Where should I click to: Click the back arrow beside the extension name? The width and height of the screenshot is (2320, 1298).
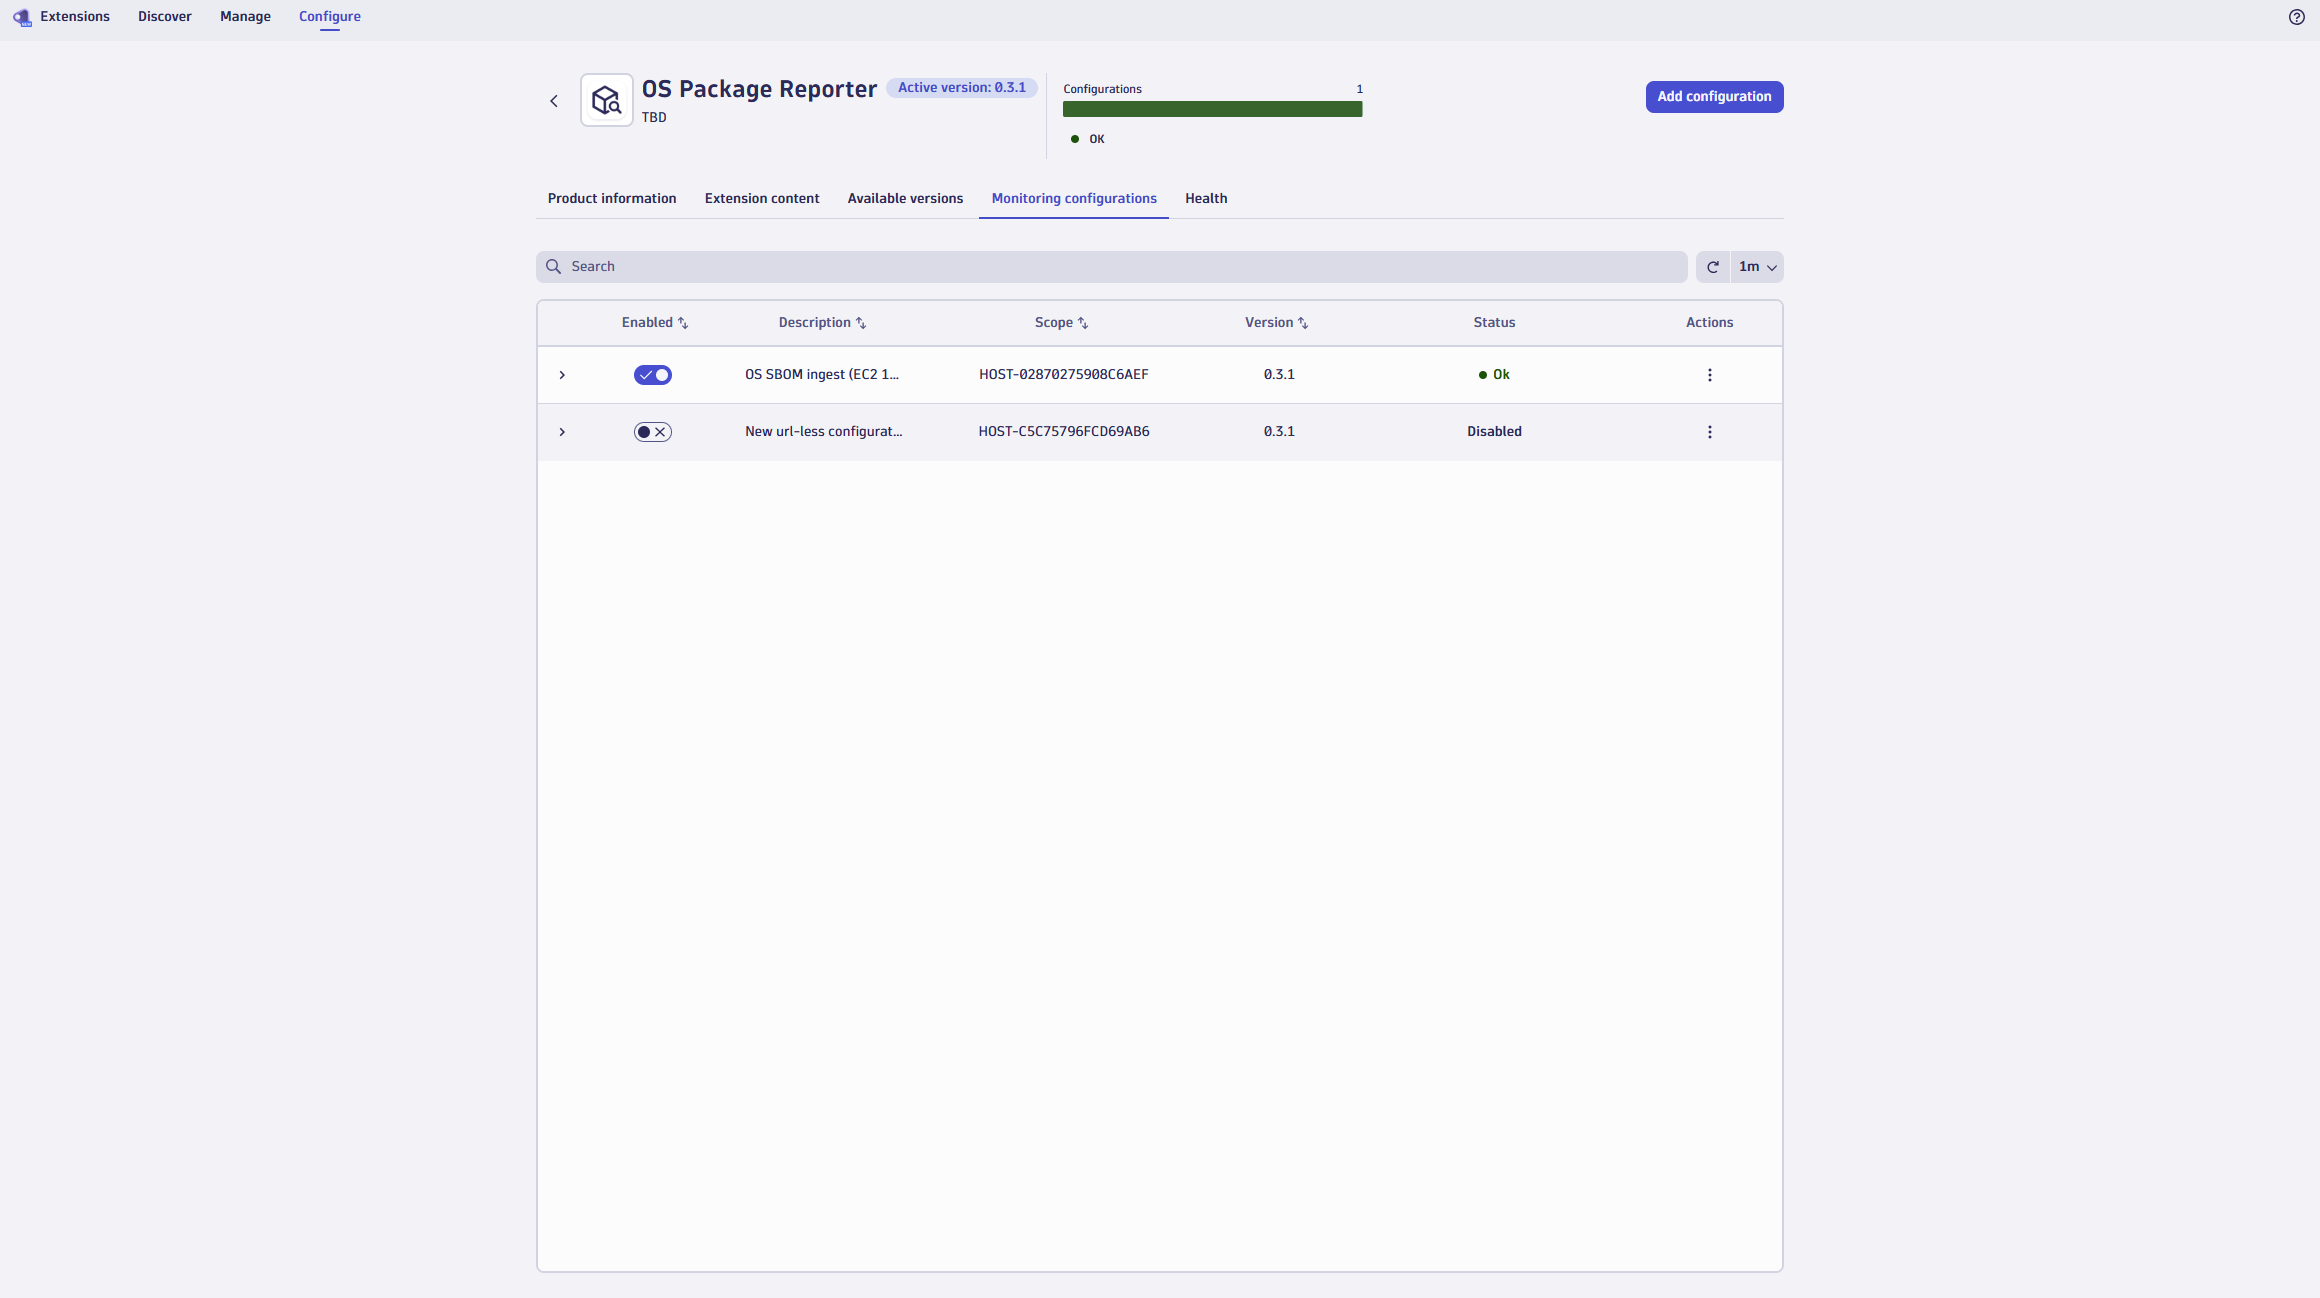[x=554, y=100]
